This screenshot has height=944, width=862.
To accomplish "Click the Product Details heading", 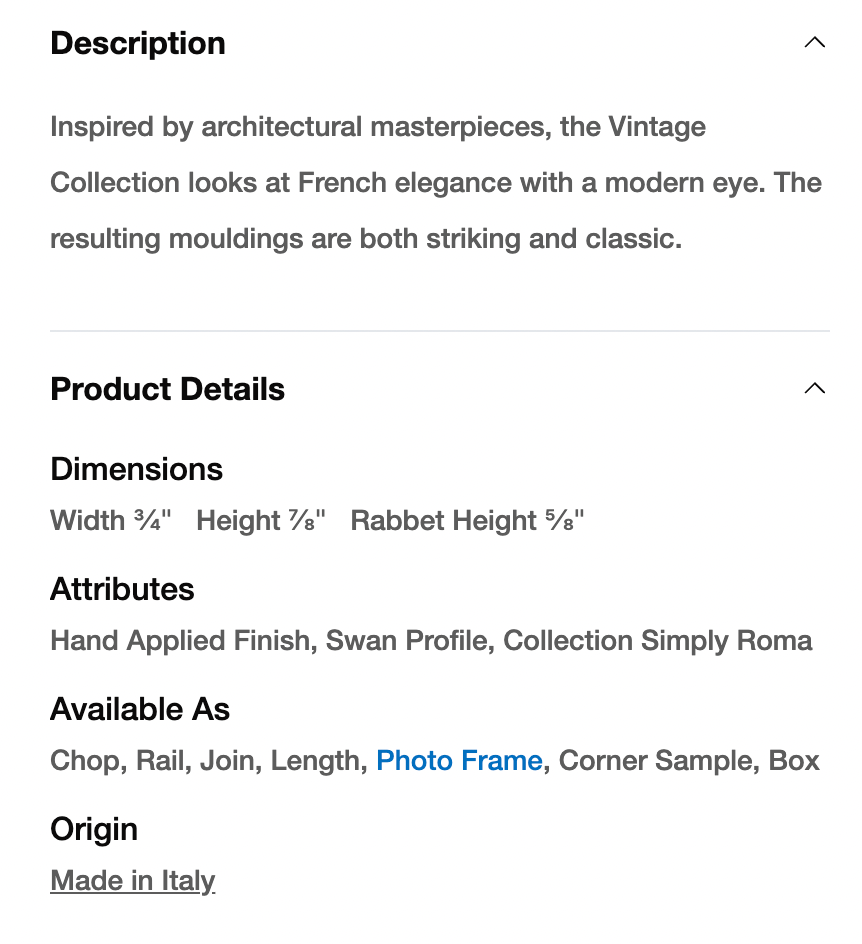I will click(x=167, y=389).
